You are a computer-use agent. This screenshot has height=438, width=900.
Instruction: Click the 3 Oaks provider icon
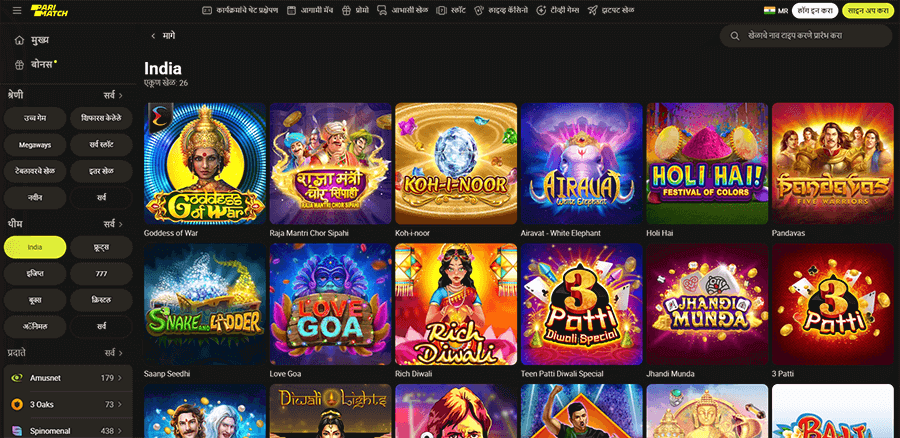point(17,404)
